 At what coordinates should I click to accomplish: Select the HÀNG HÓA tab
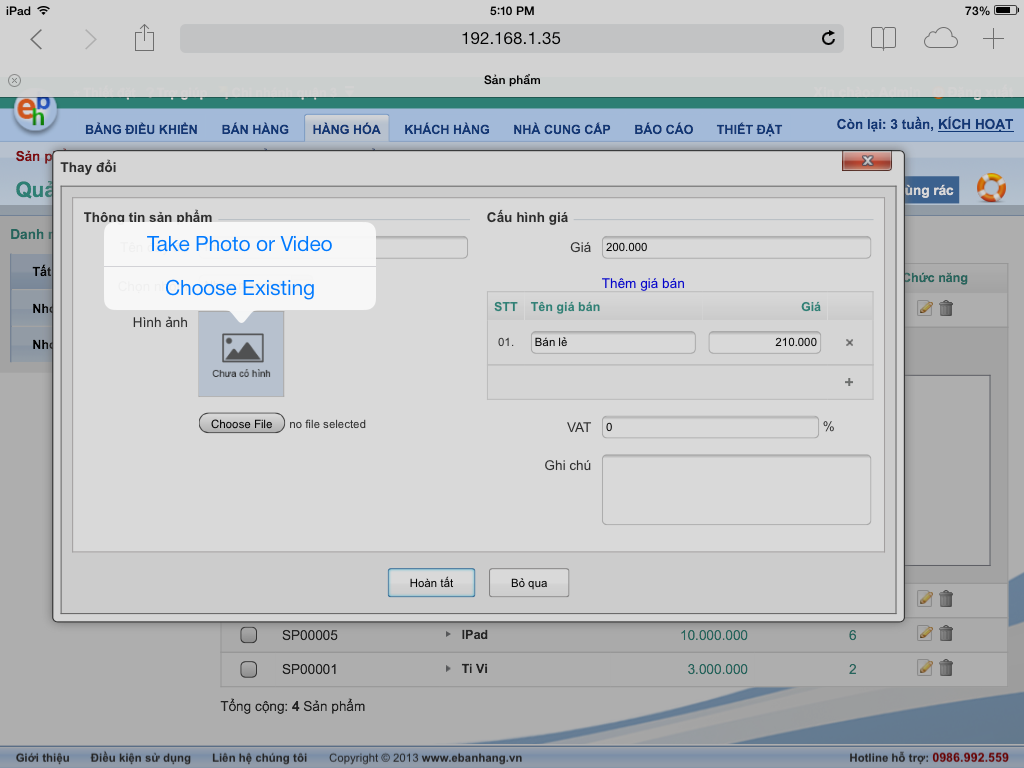coord(346,129)
